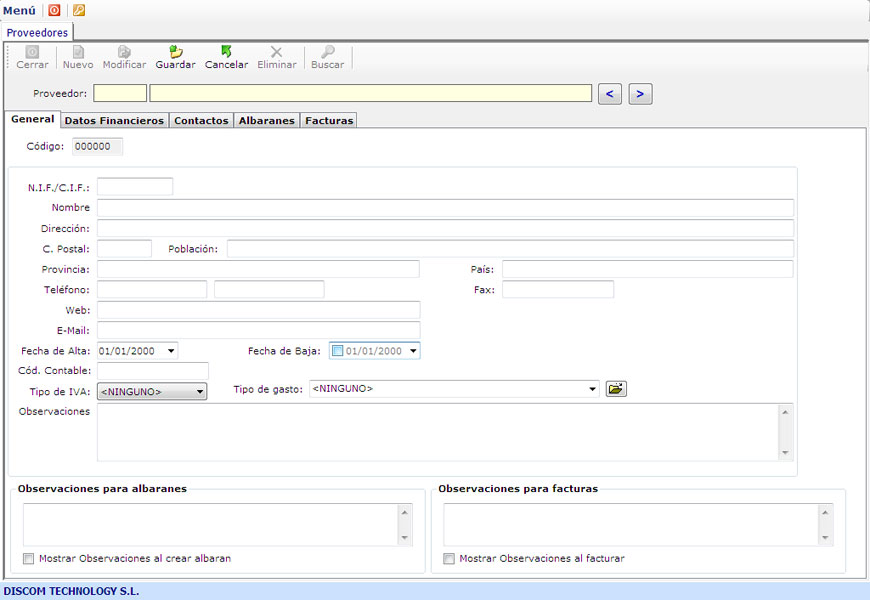This screenshot has height=600, width=870.
Task: Expand the Tipo de IVA dropdown
Action: 200,392
